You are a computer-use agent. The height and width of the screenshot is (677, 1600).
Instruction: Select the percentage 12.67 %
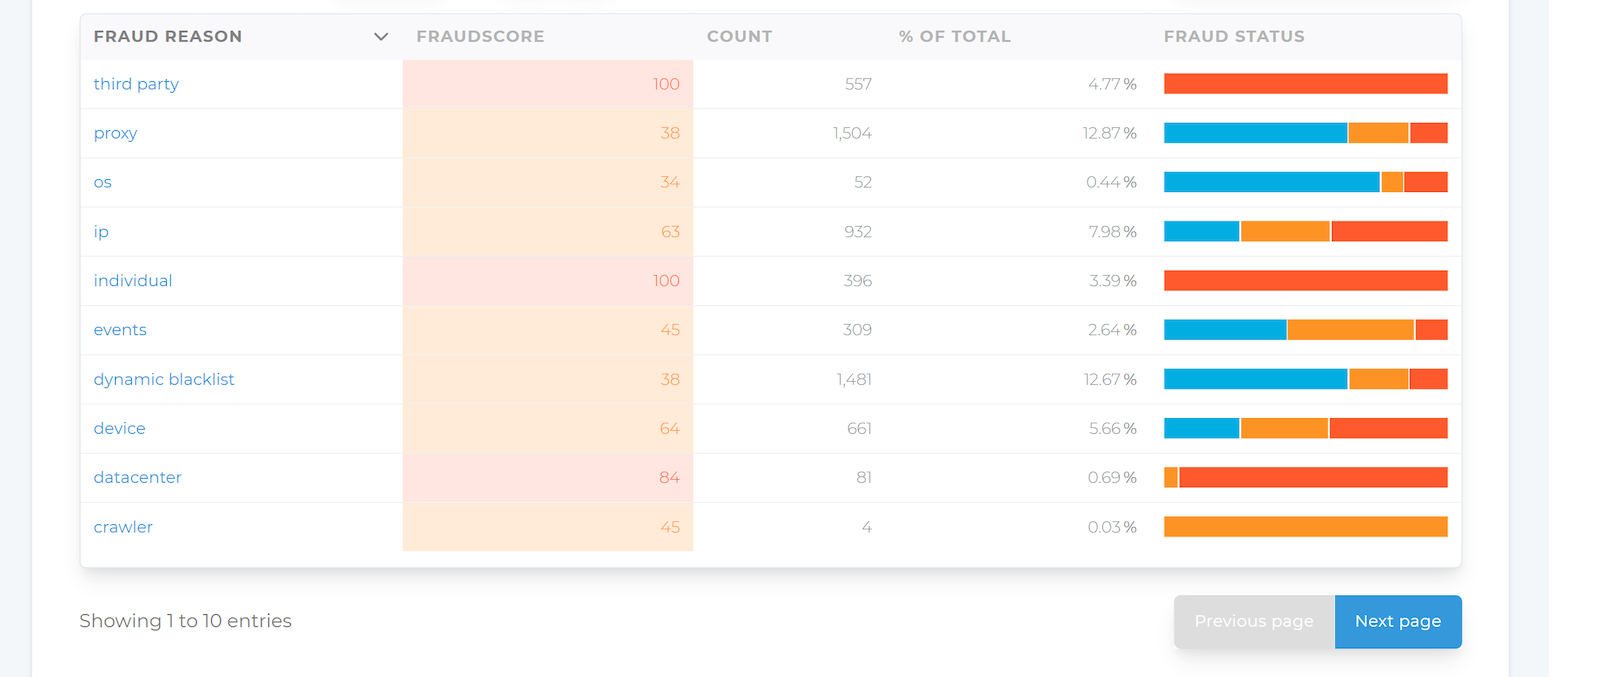click(x=1110, y=379)
